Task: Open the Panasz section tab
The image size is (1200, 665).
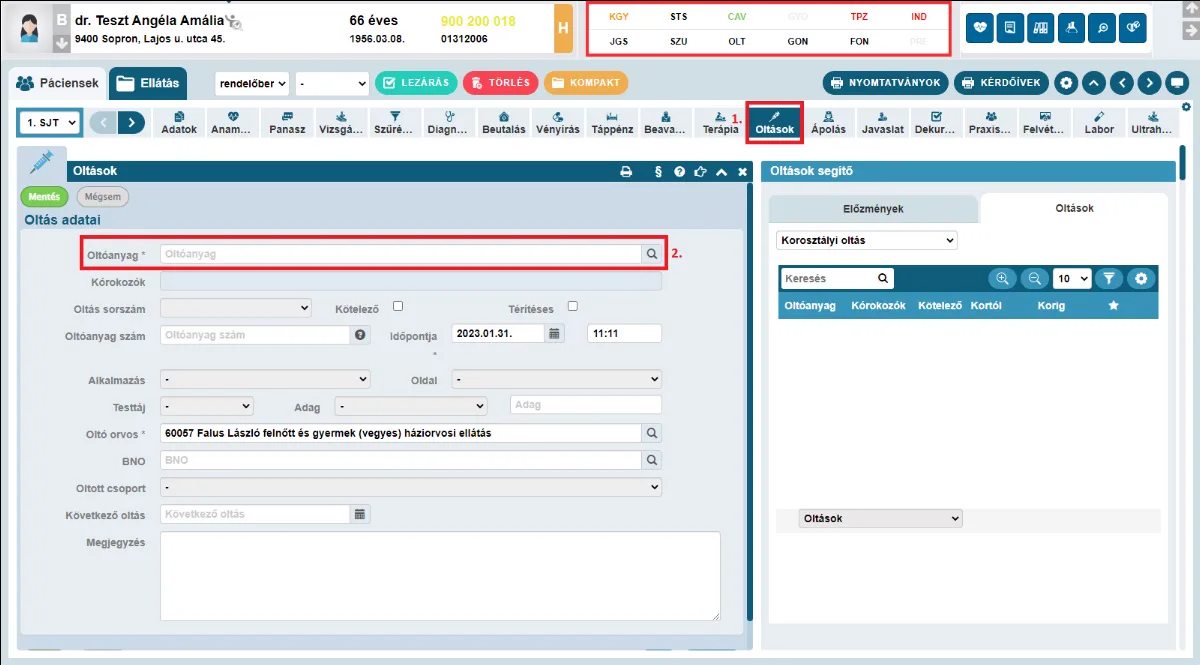Action: point(287,123)
